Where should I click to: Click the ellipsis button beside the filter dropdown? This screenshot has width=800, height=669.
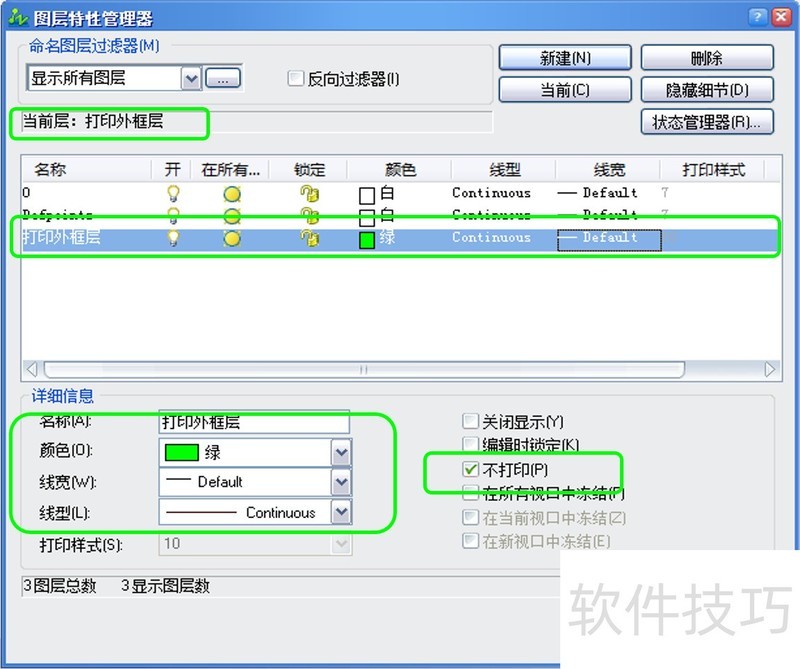pyautogui.click(x=223, y=79)
